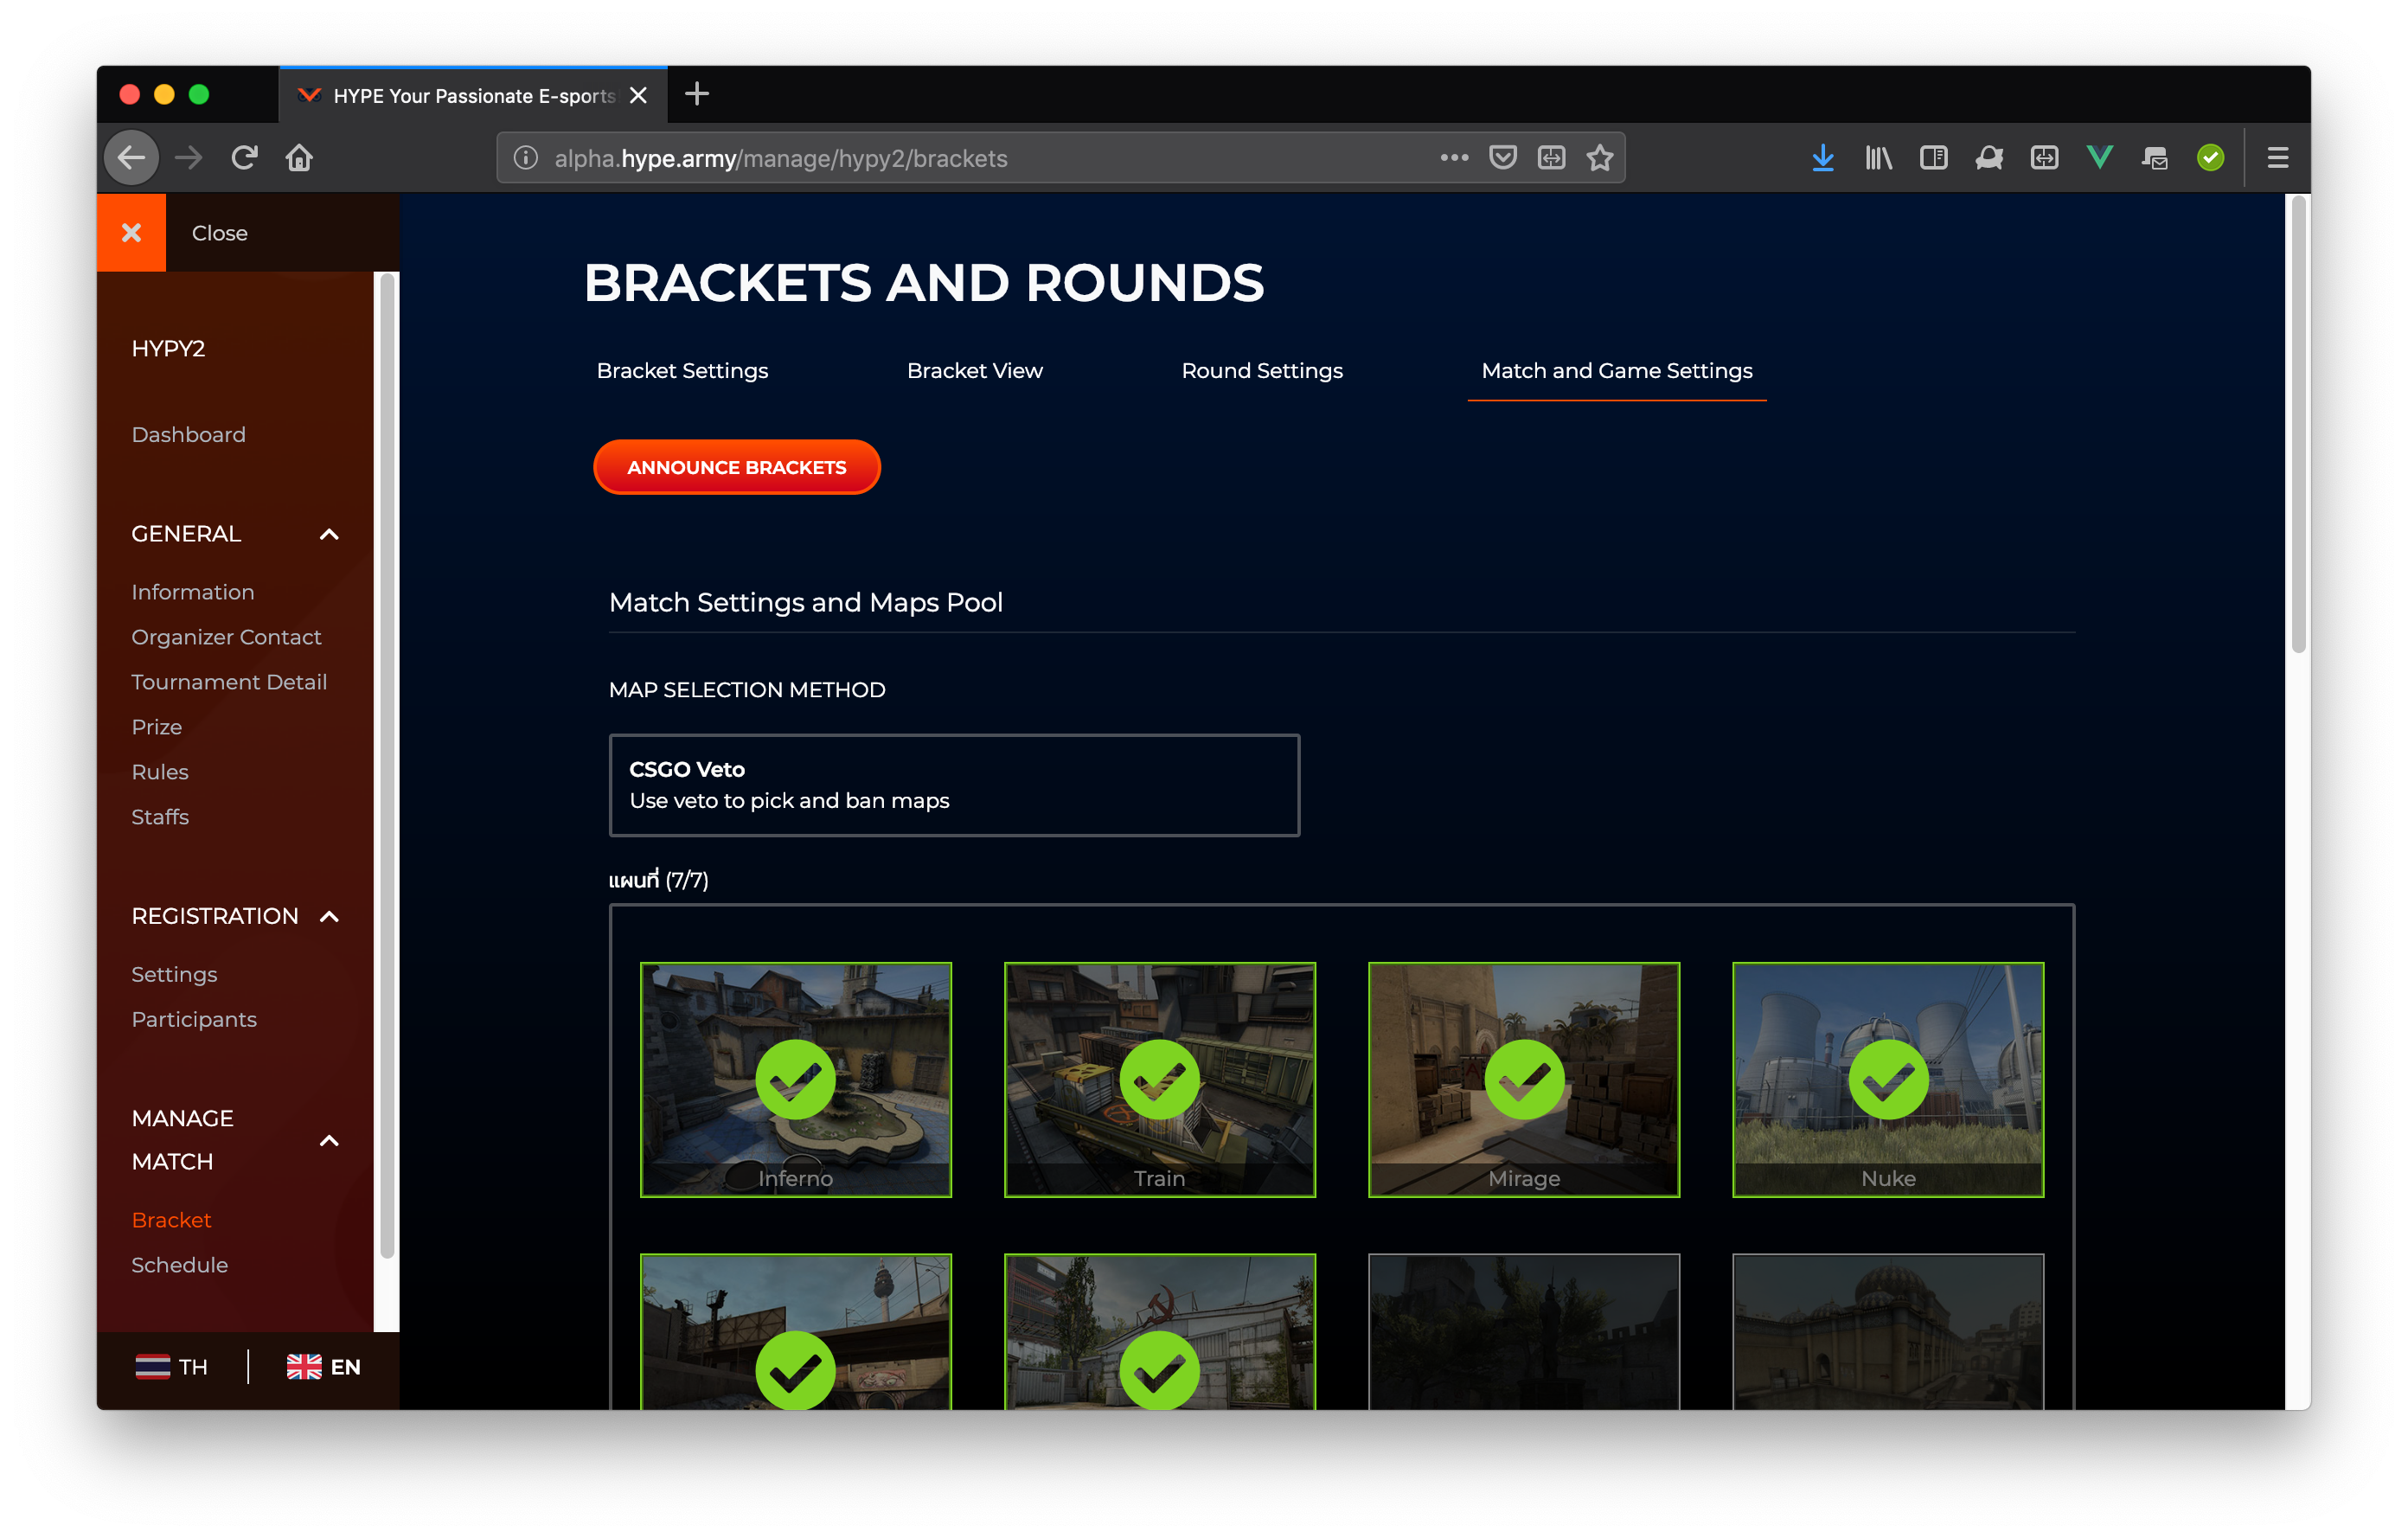Open page actions three-dots menu
The image size is (2408, 1538).
click(x=1454, y=158)
